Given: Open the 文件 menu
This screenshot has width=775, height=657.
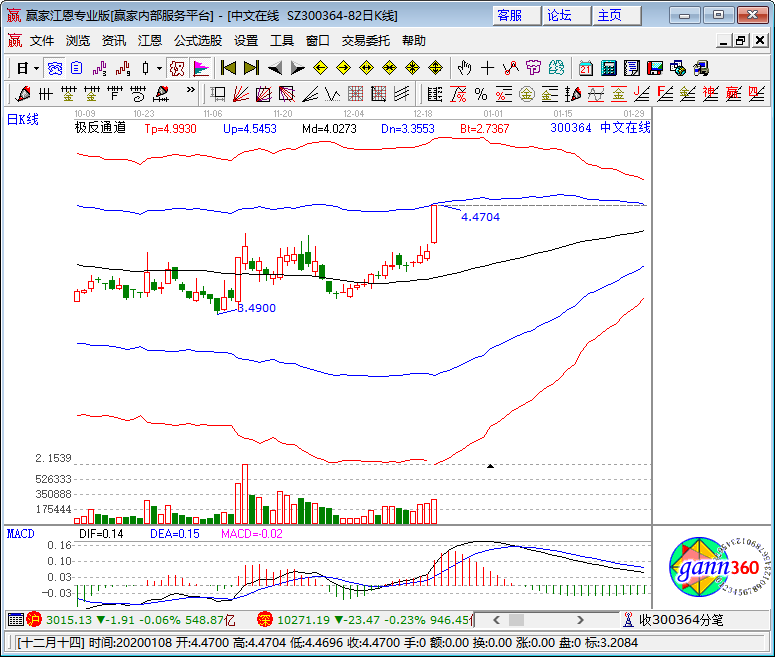Looking at the screenshot, I should 42,41.
